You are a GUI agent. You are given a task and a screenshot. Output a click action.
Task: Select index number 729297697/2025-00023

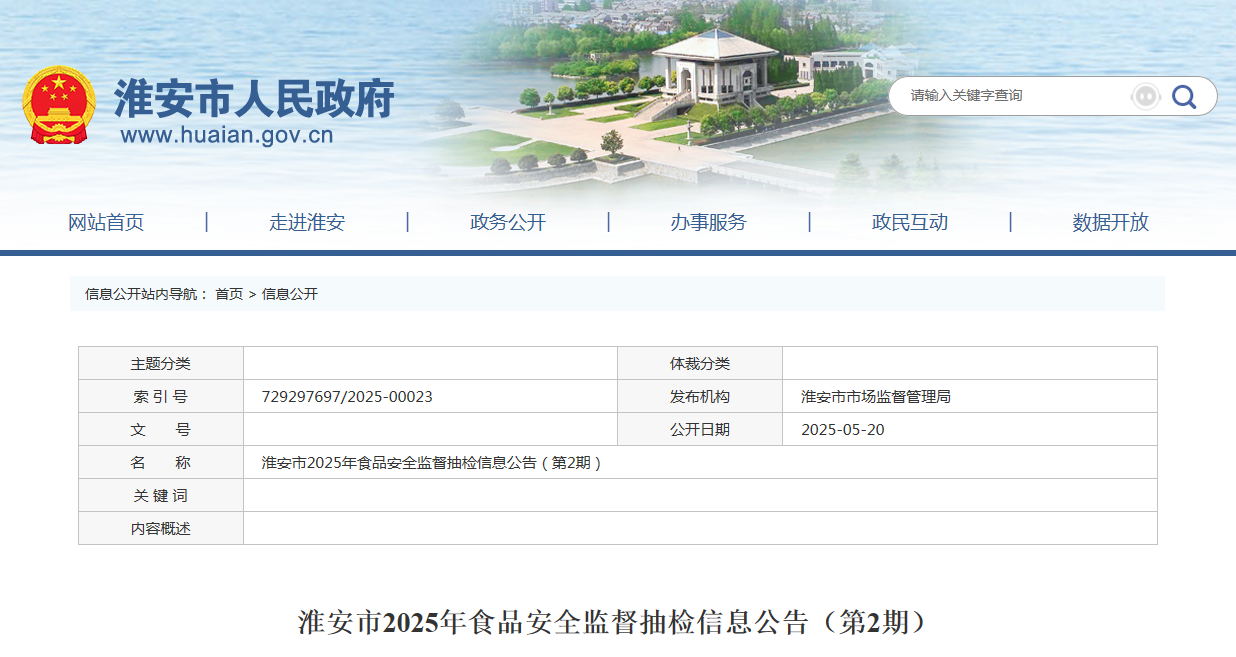pyautogui.click(x=347, y=397)
